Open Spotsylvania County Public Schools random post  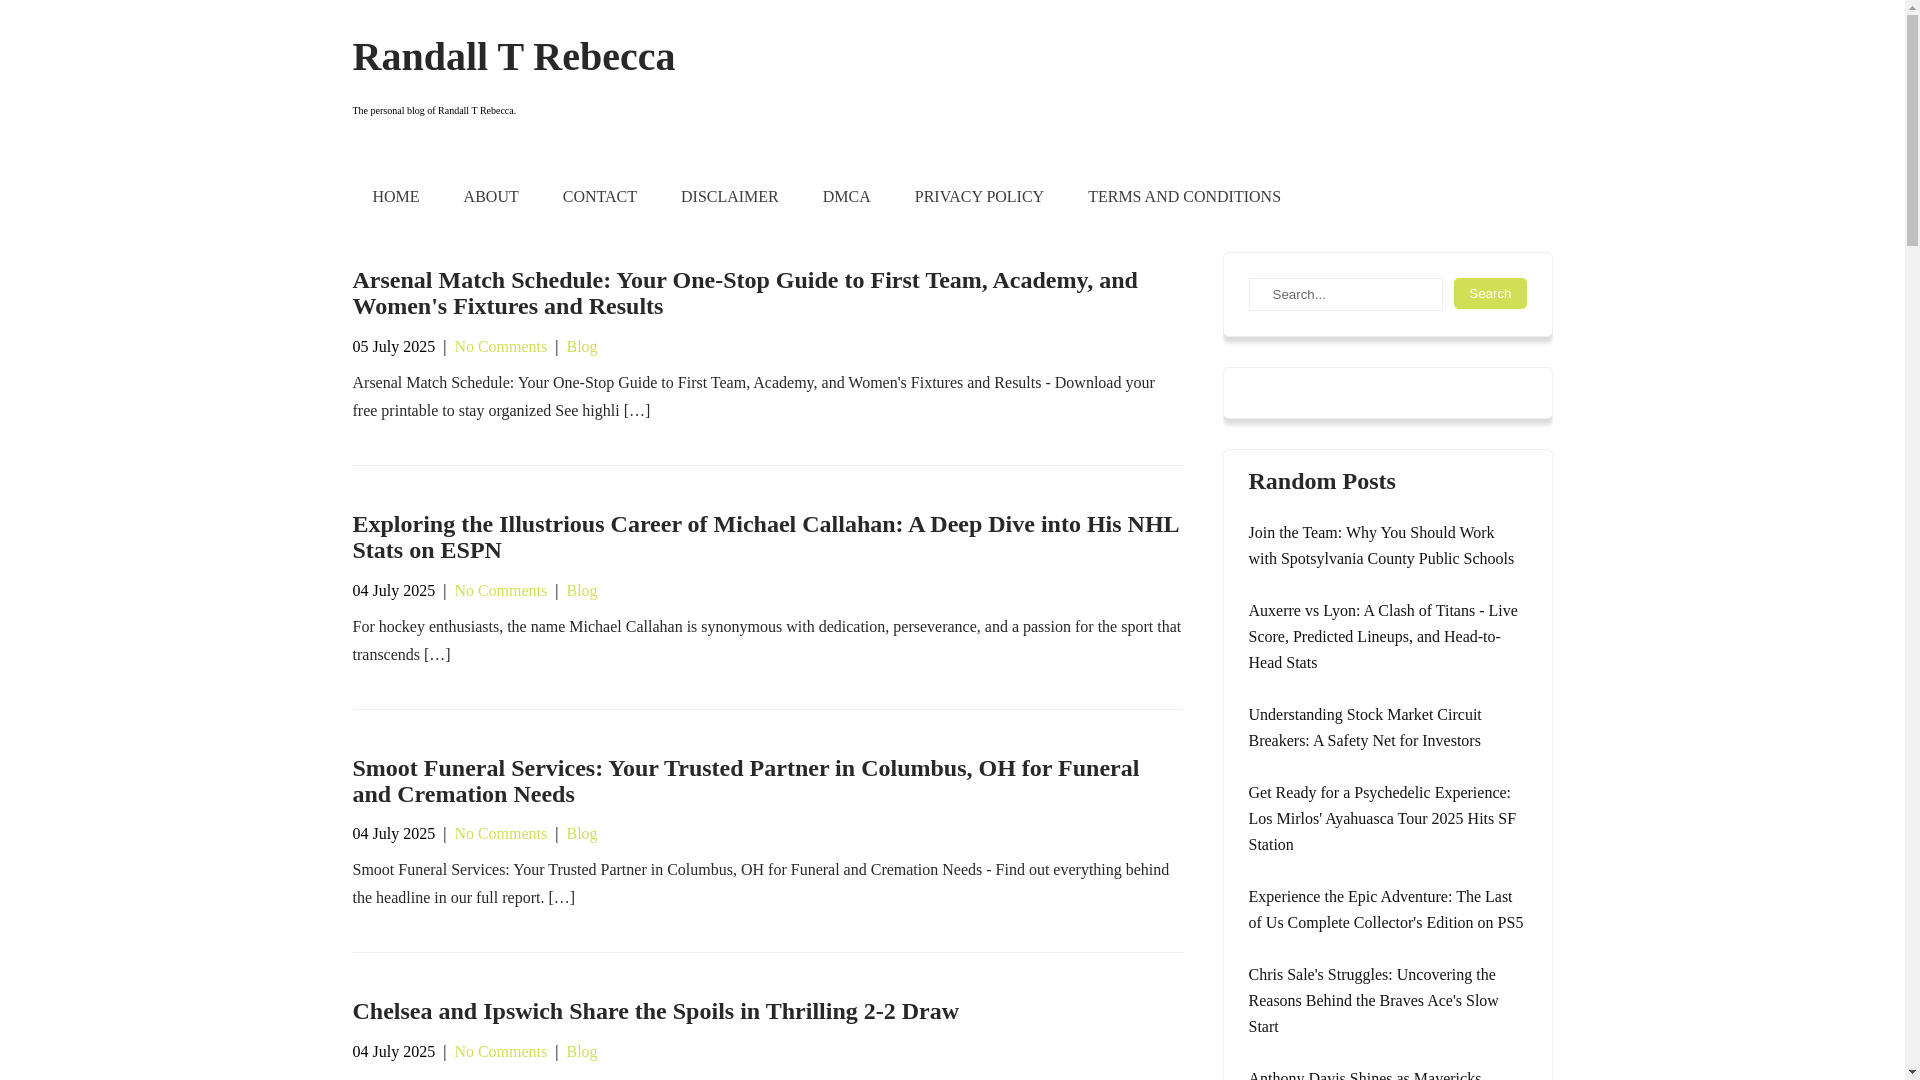point(1381,546)
